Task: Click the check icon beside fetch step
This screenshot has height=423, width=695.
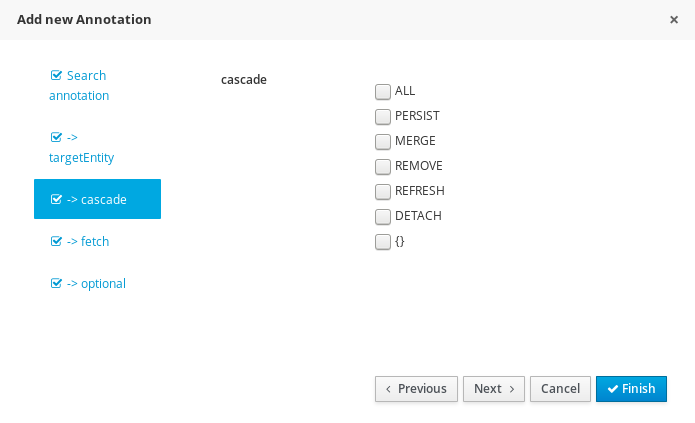Action: click(56, 241)
